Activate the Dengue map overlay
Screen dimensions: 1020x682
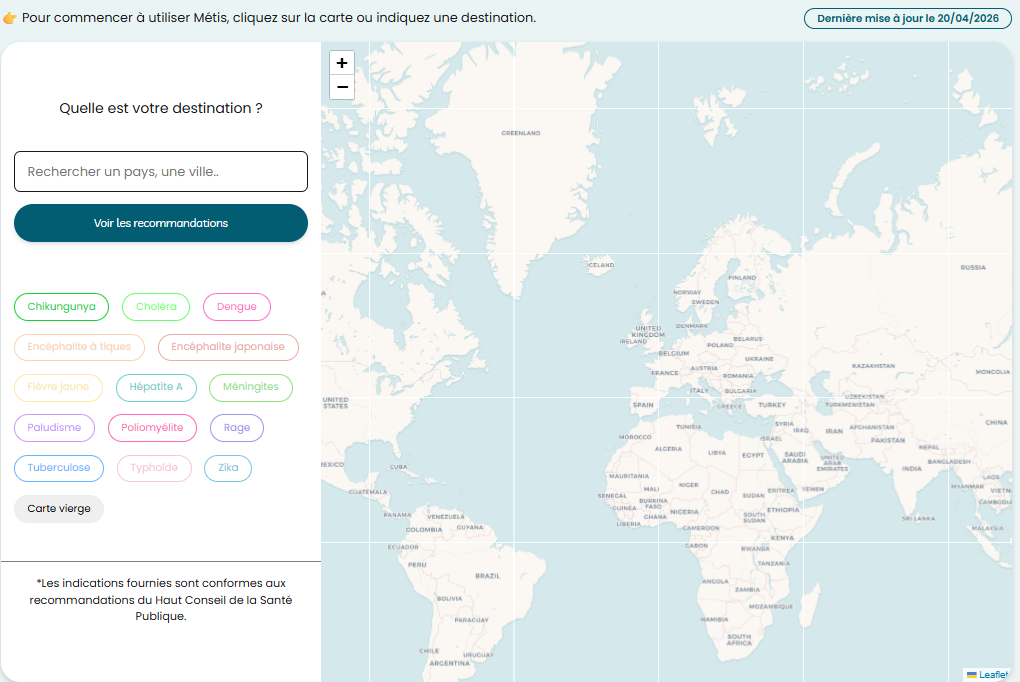pyautogui.click(x=236, y=307)
